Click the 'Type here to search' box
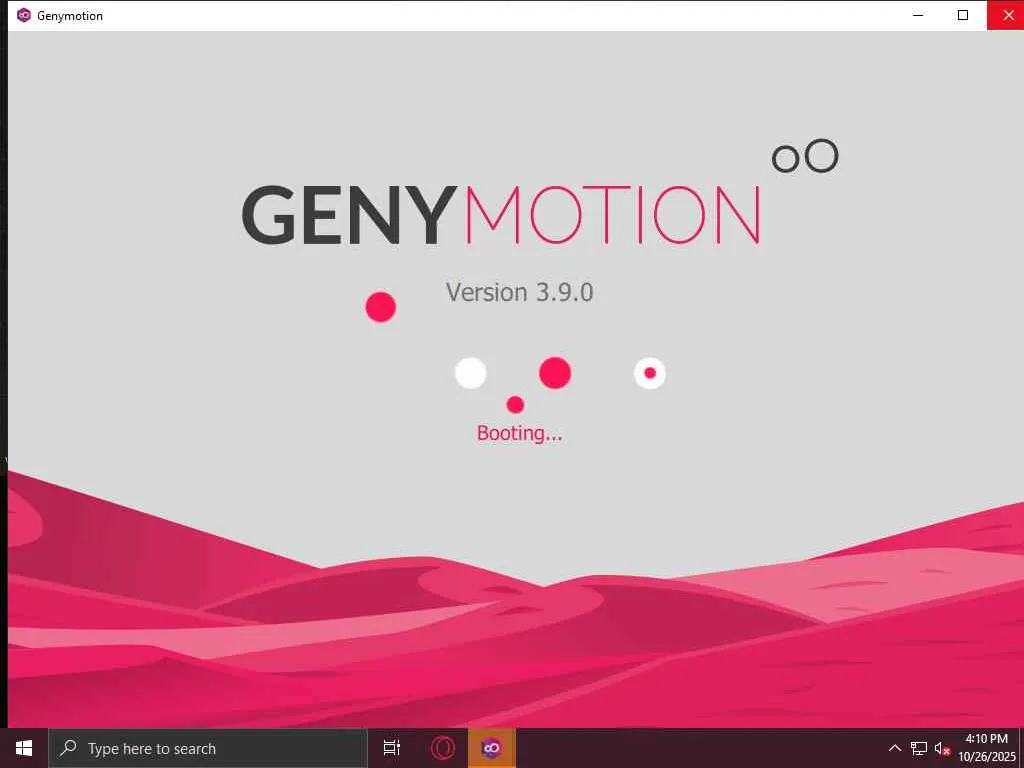 tap(208, 748)
